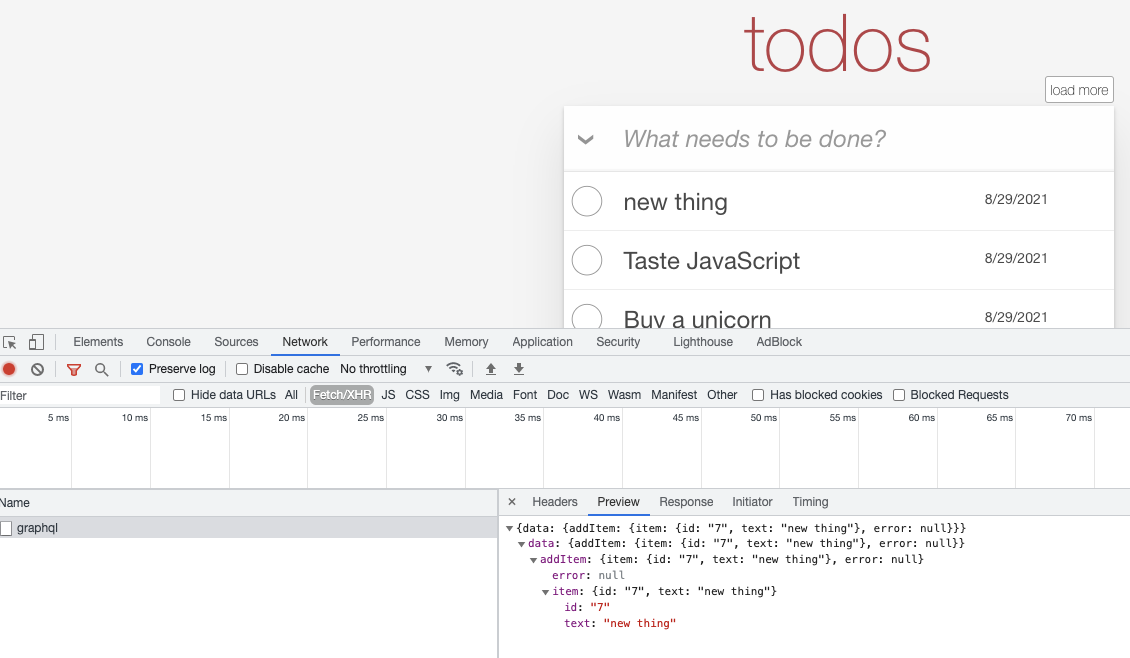
Task: Select the Preview tab
Action: [x=618, y=502]
